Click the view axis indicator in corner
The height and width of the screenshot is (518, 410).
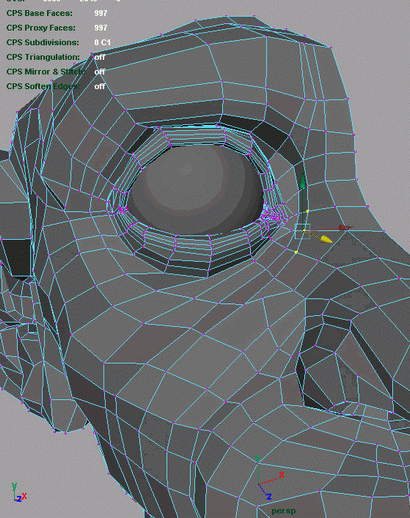19,493
